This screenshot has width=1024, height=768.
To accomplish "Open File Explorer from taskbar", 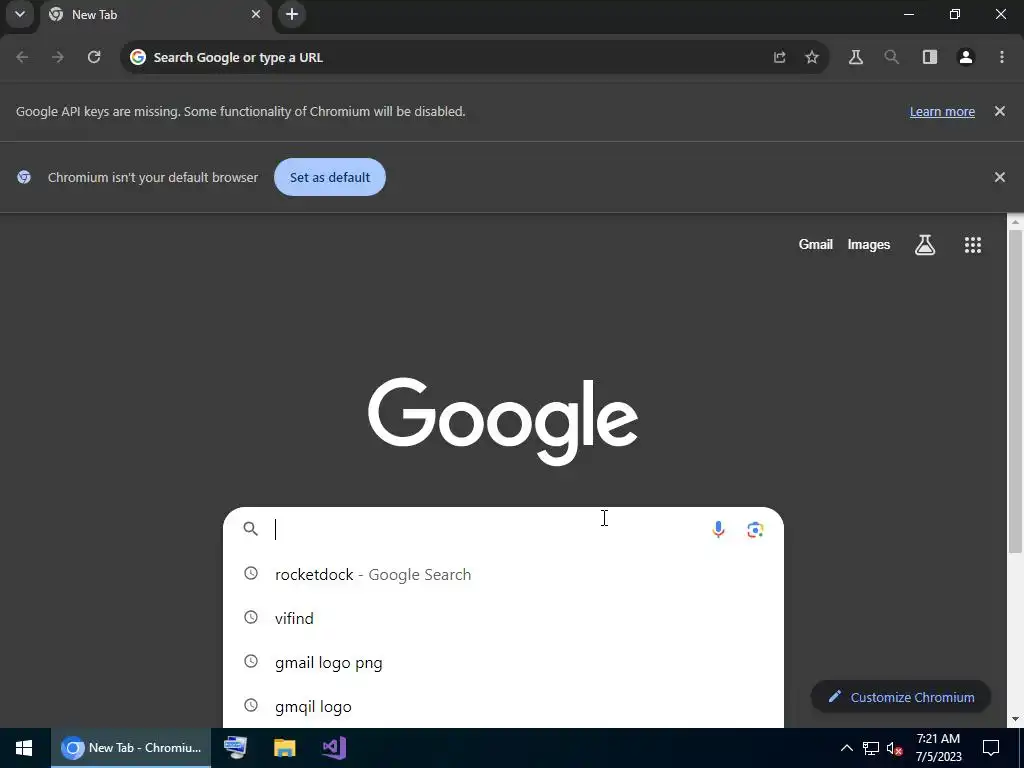I will coord(285,748).
